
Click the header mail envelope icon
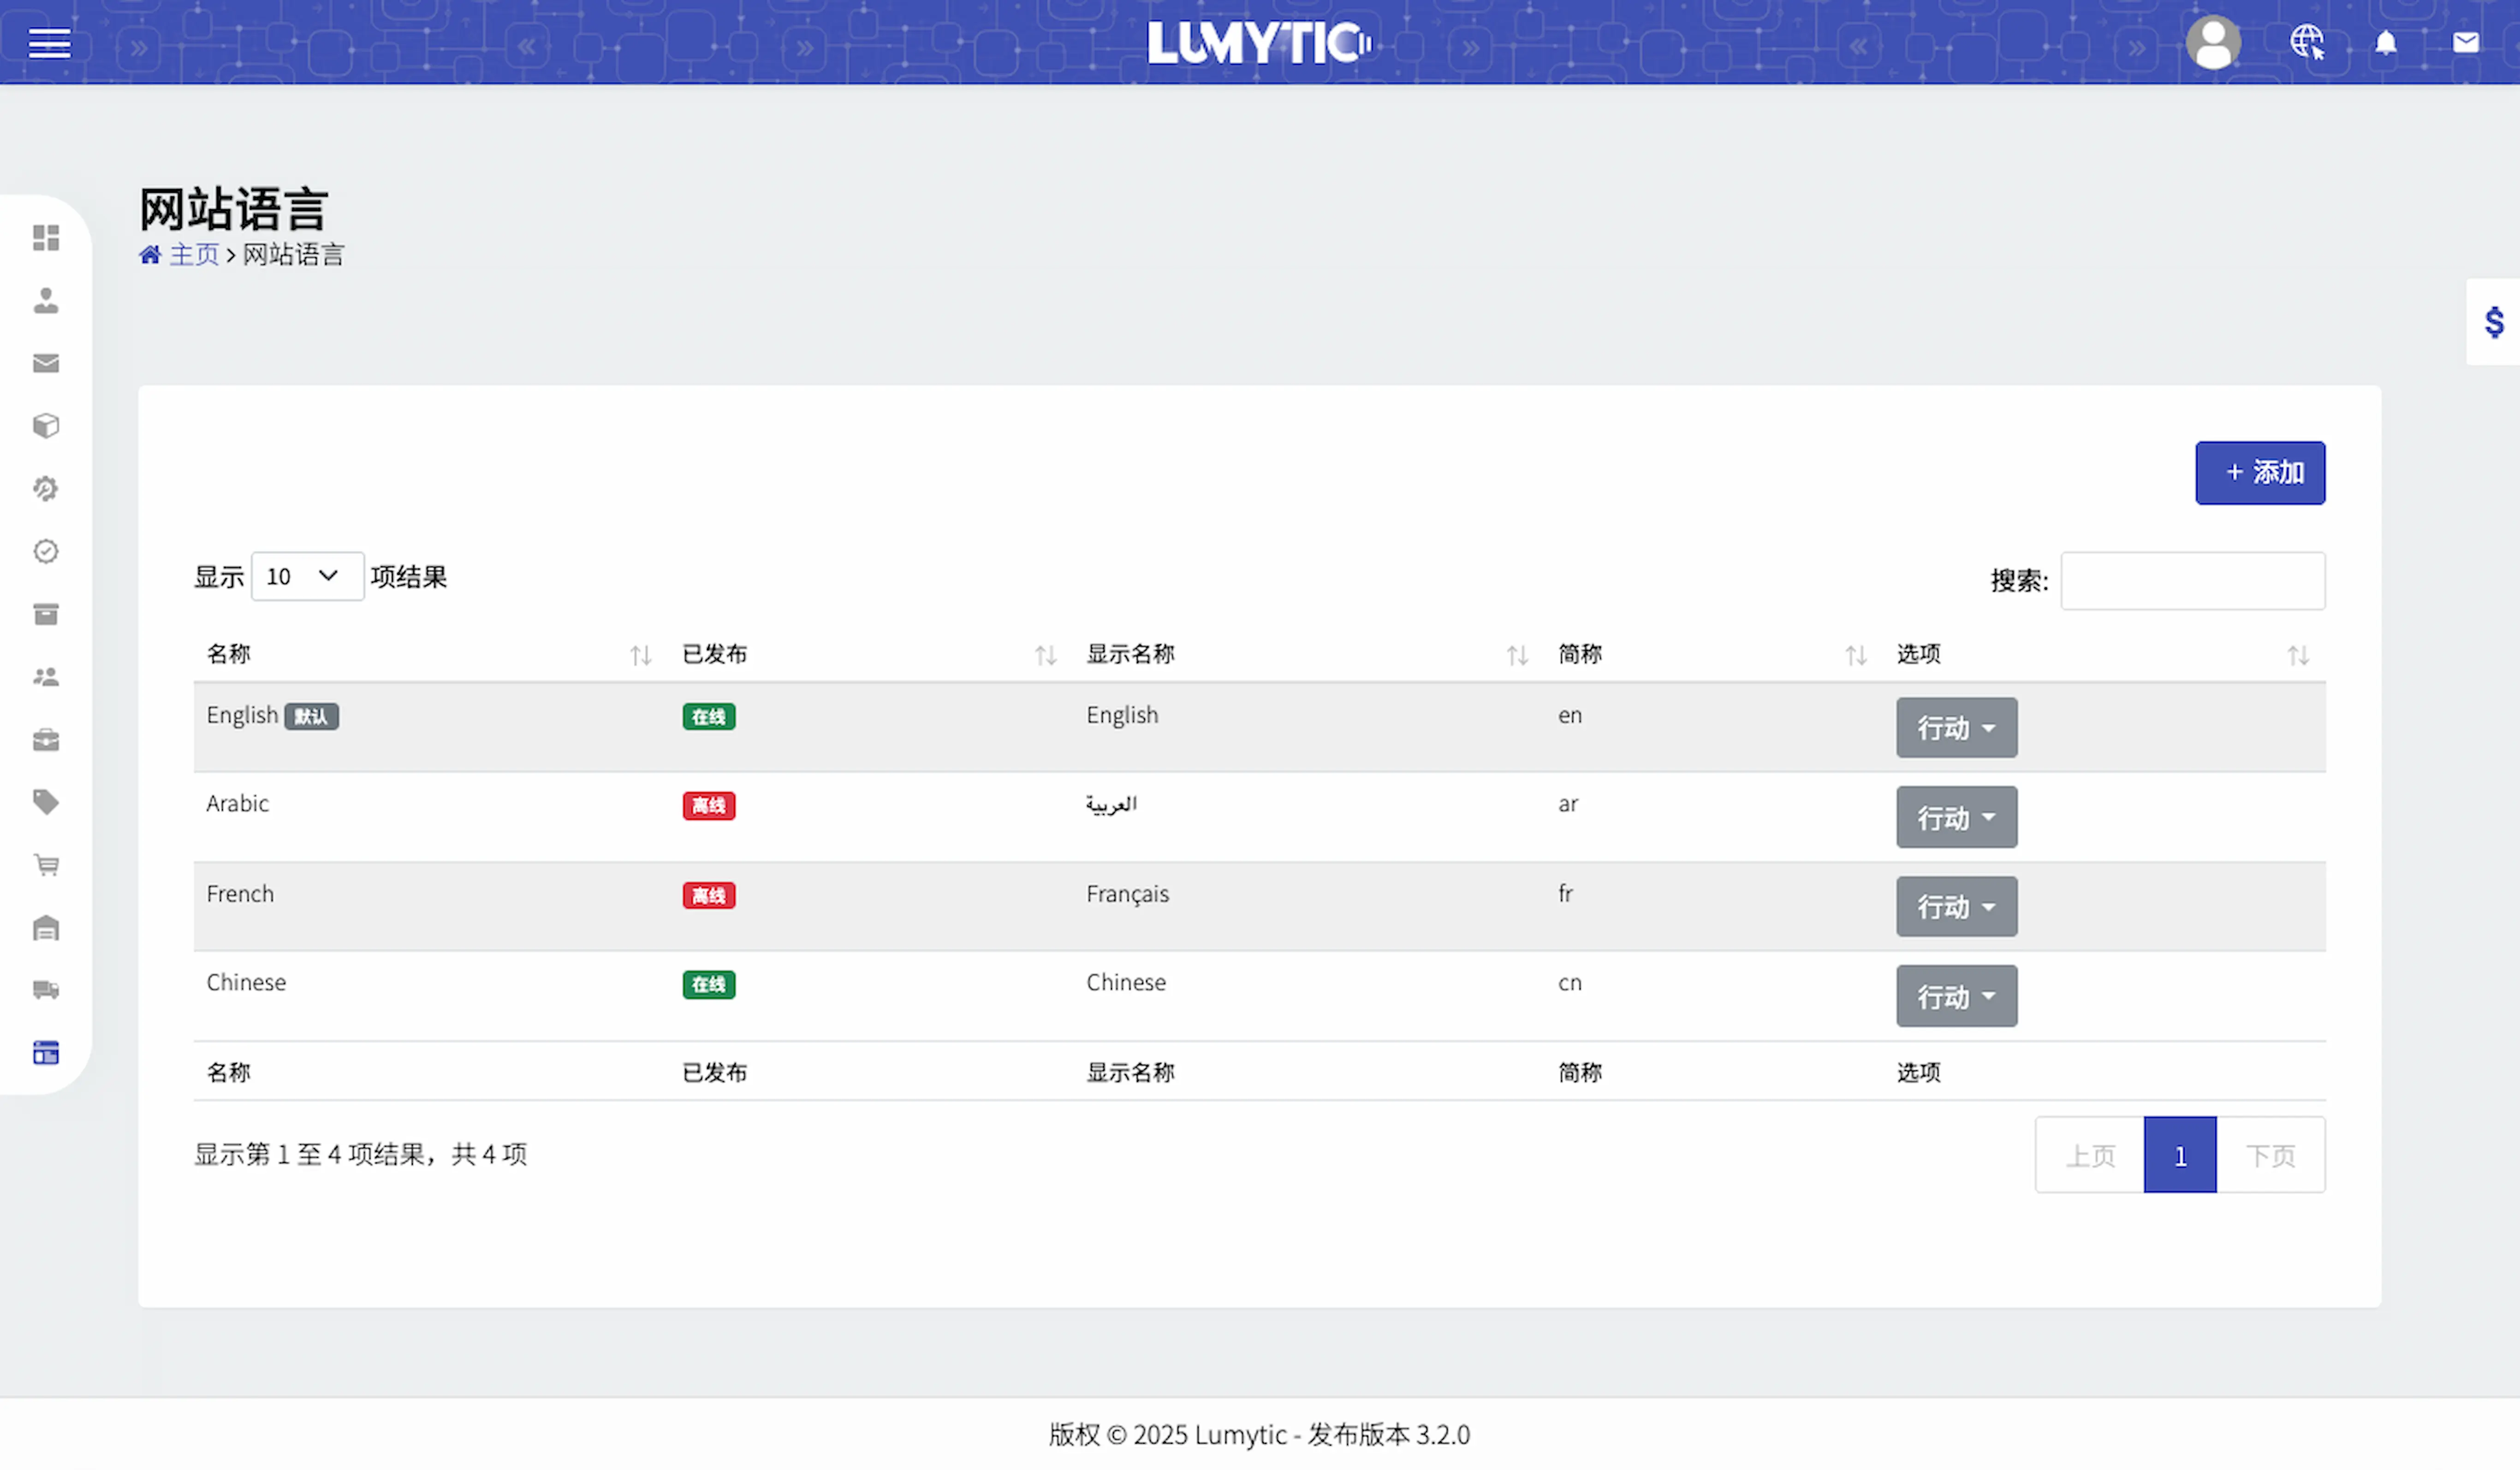(2465, 42)
